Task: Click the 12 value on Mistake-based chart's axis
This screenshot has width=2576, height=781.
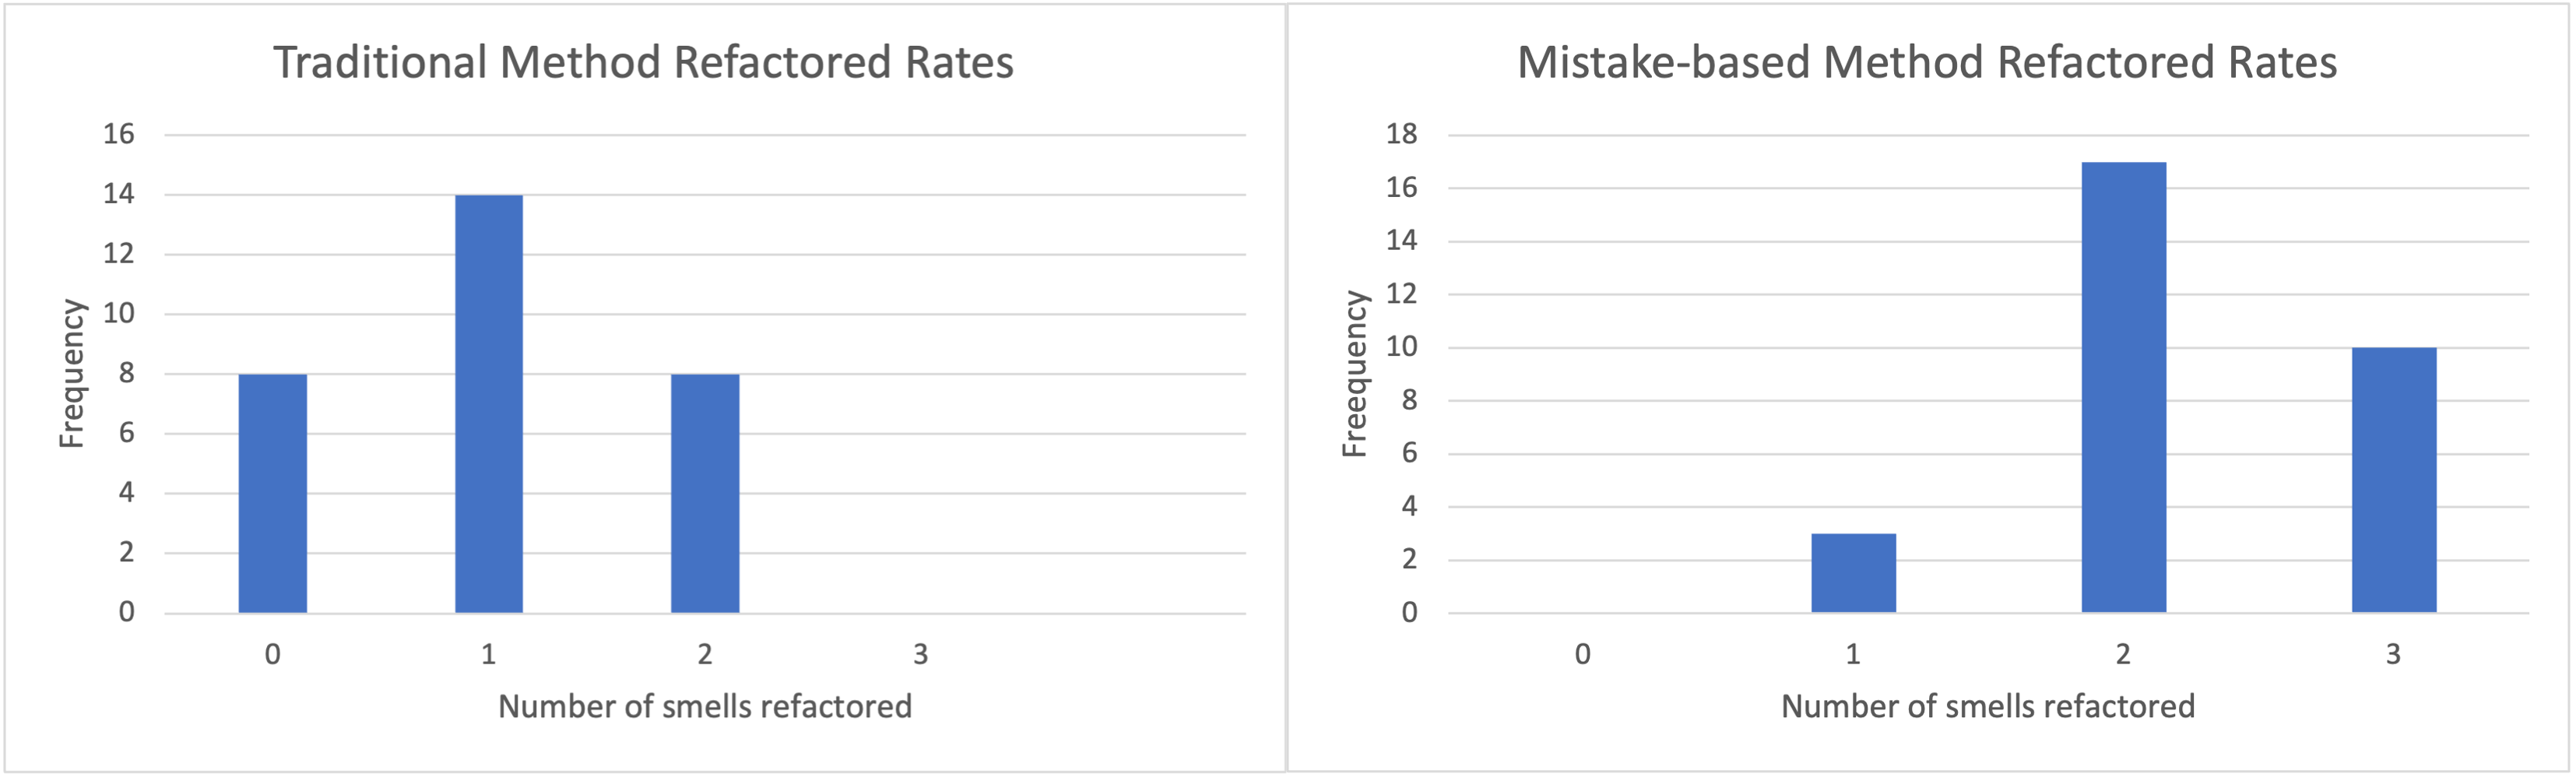Action: (1402, 294)
